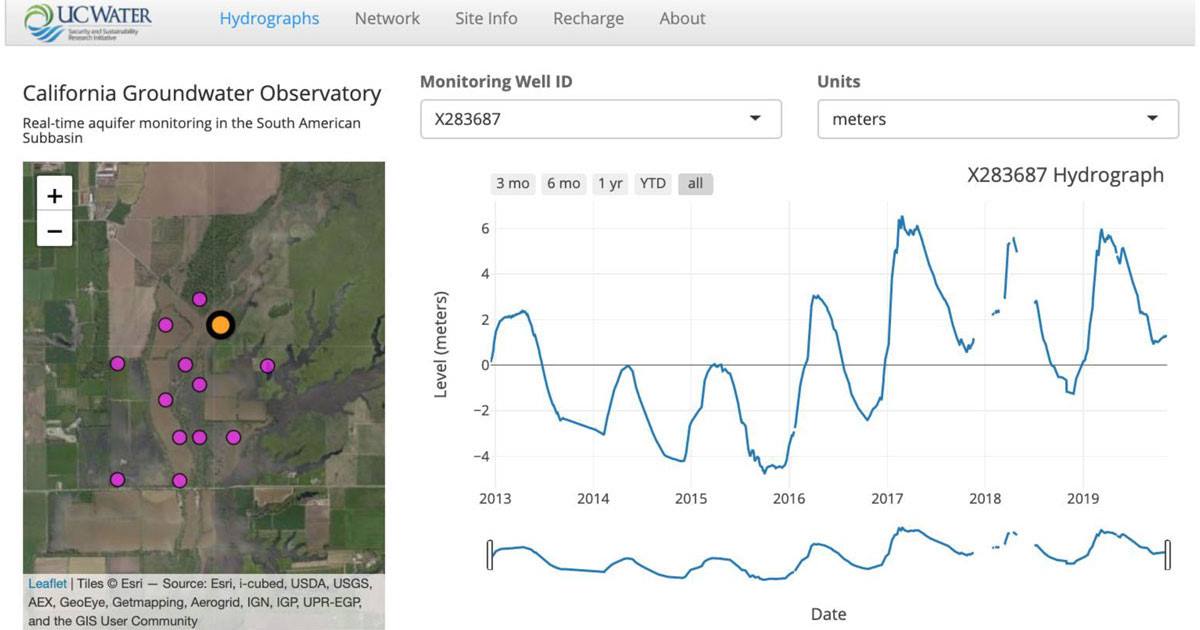Show all data with the all button
The height and width of the screenshot is (630, 1200).
(x=695, y=184)
